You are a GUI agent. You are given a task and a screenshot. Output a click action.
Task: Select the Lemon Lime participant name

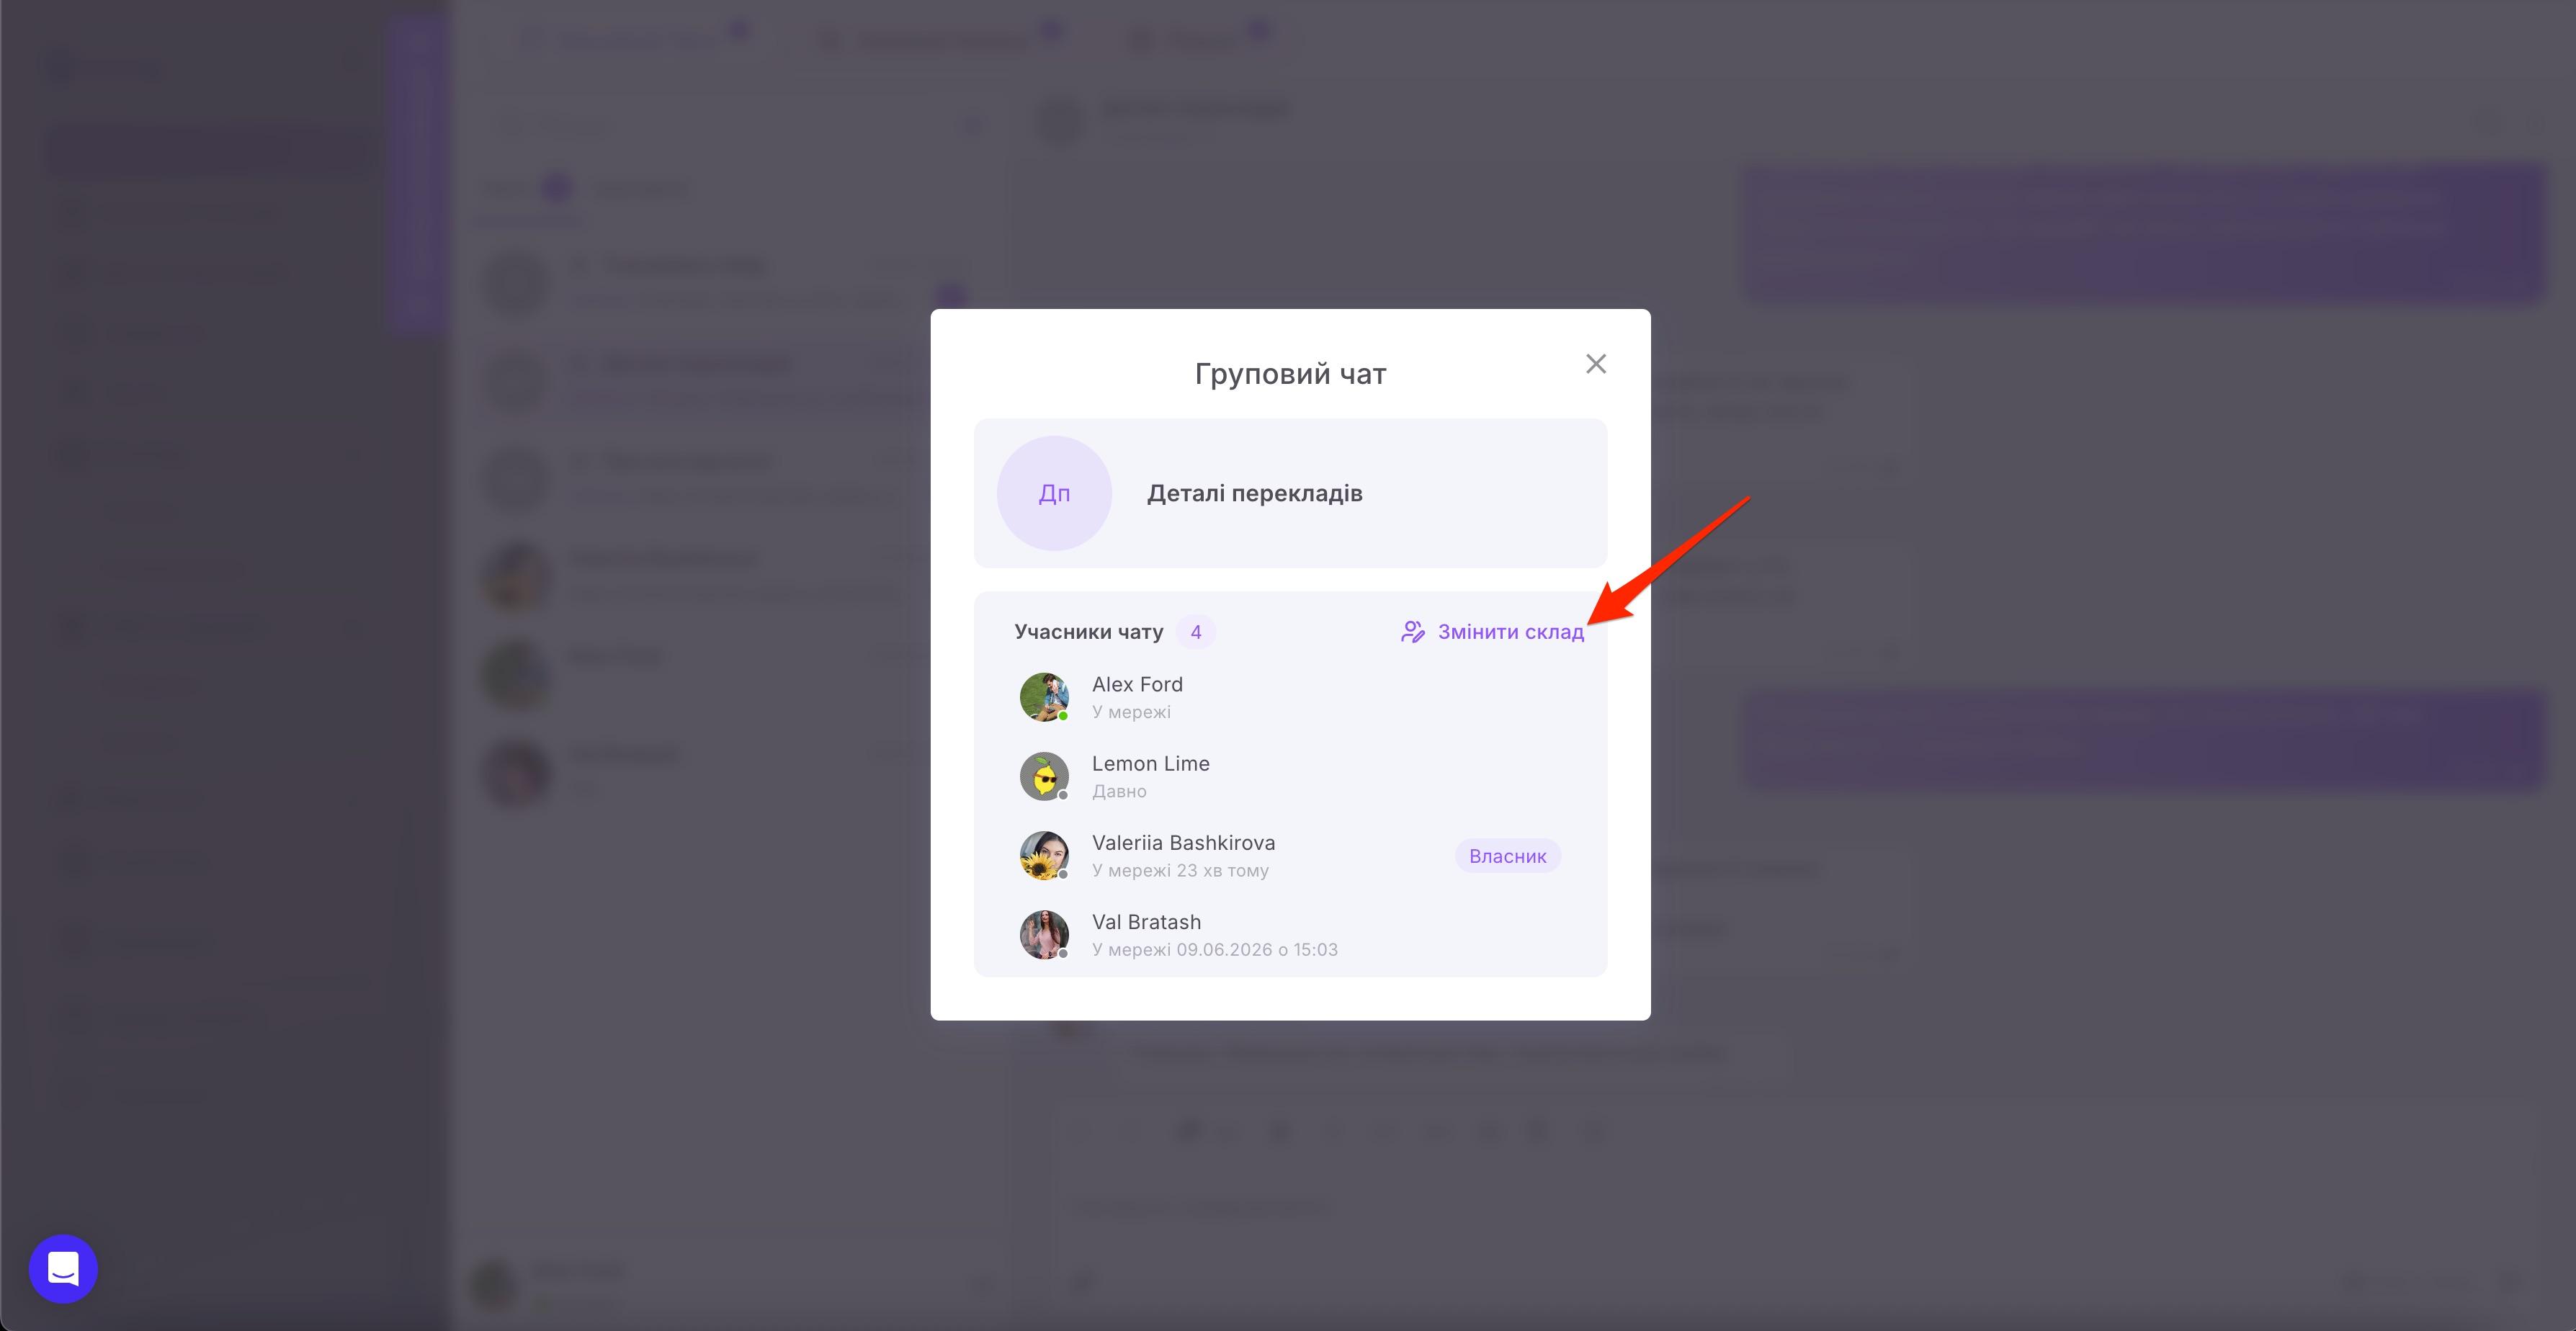tap(1150, 763)
